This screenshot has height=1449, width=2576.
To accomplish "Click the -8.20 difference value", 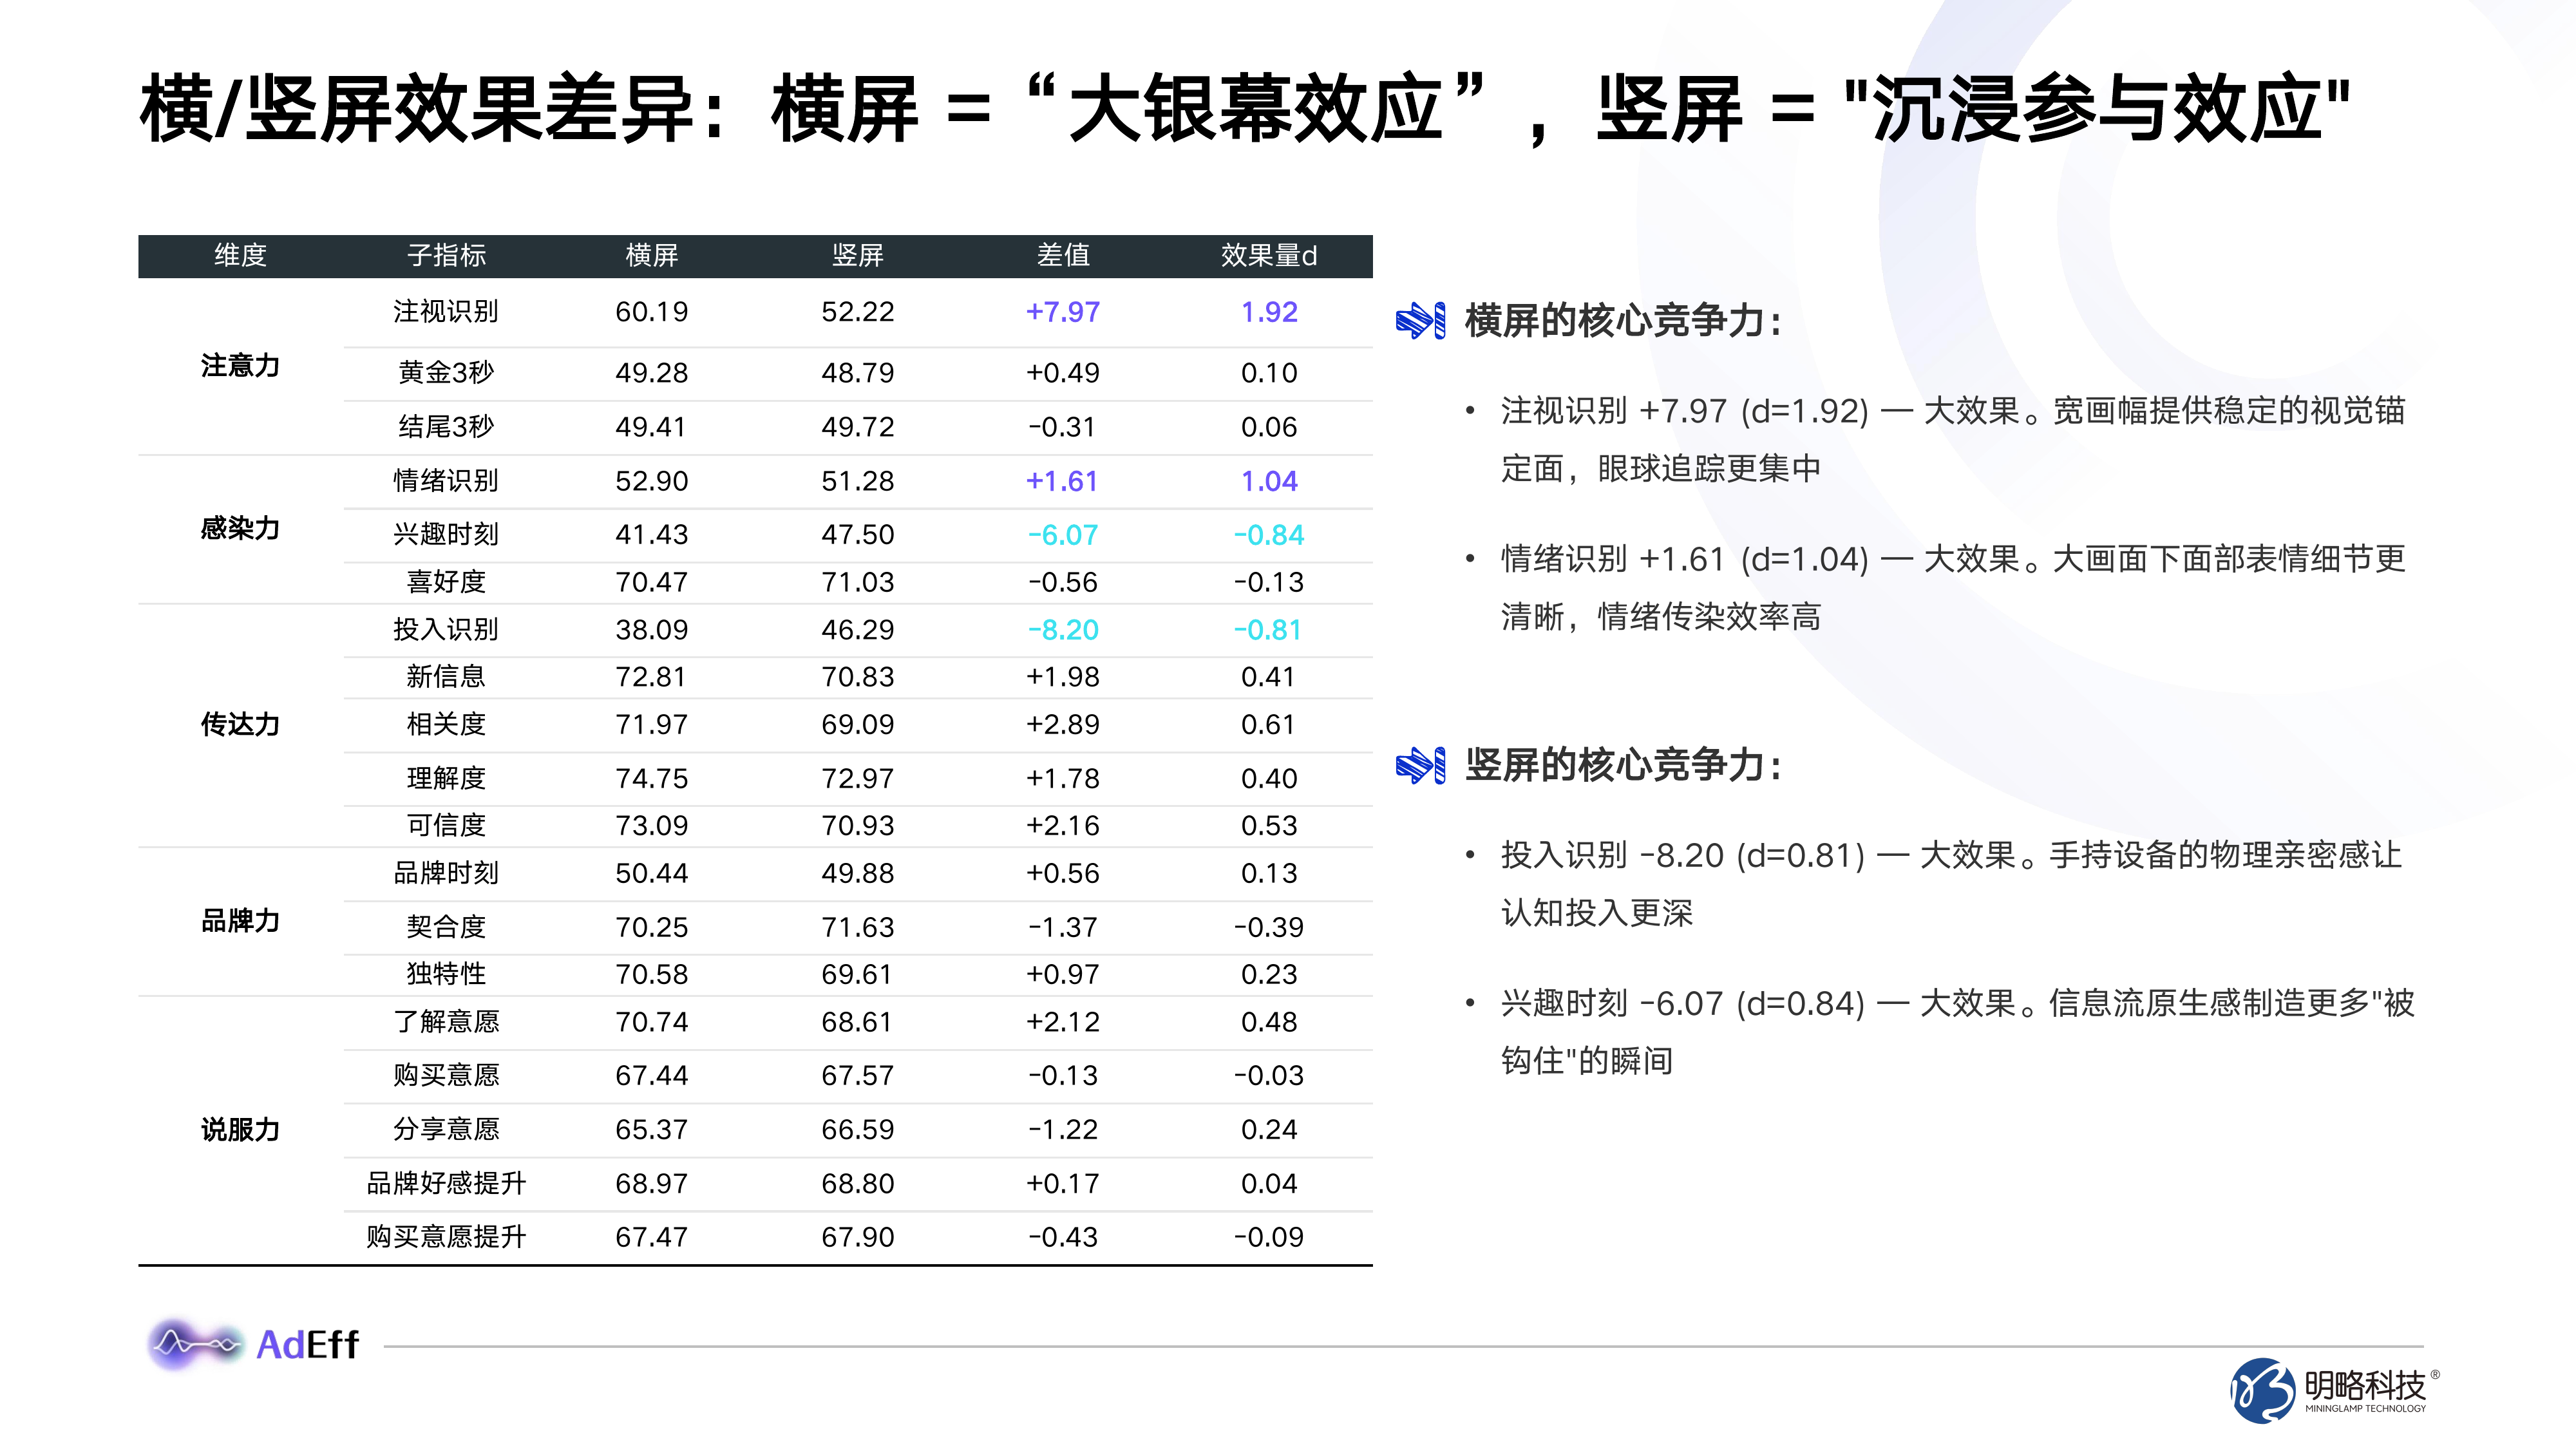I will pyautogui.click(x=1063, y=630).
